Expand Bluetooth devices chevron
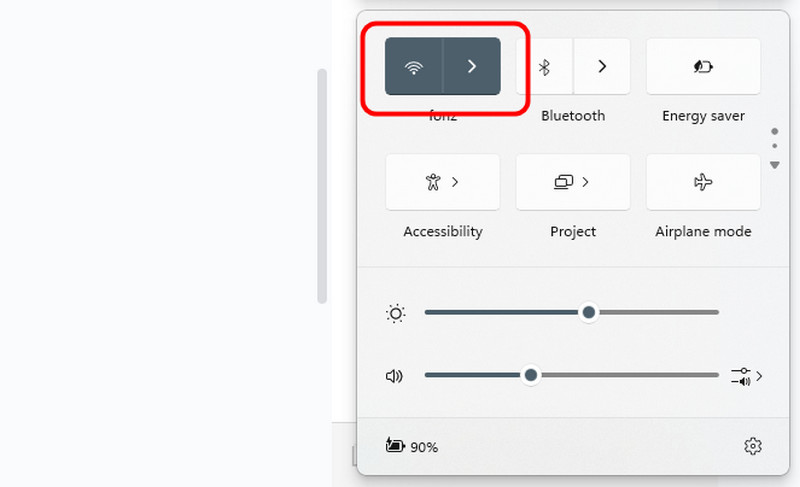Viewport: 800px width, 487px height. pos(602,66)
